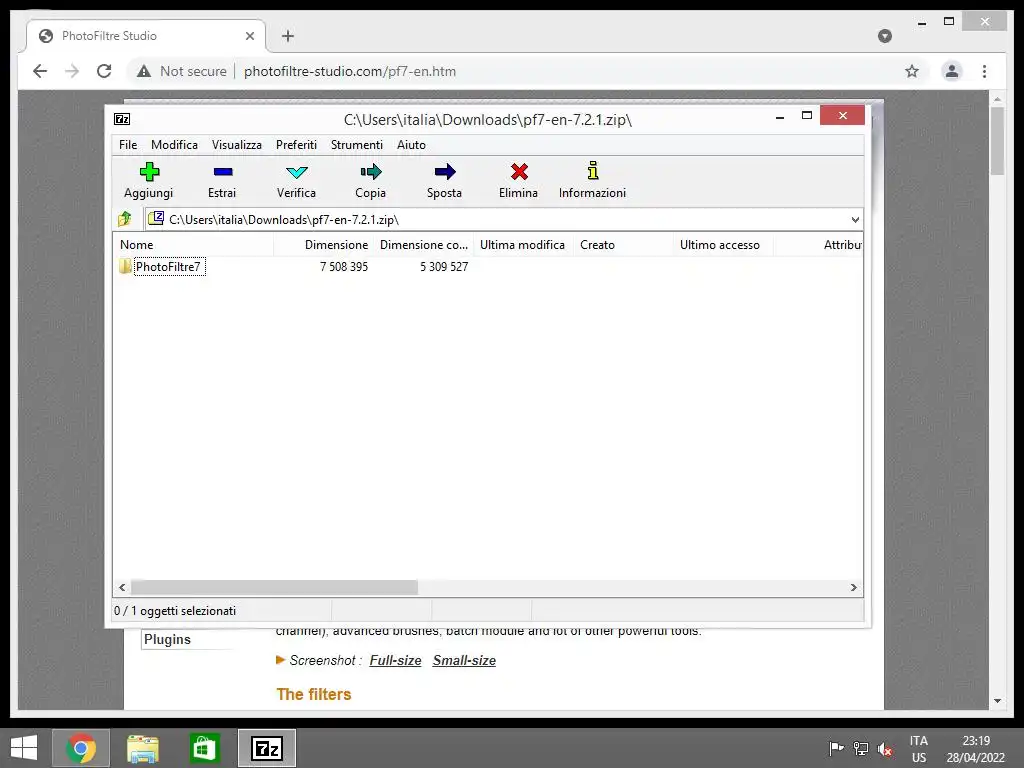Switch to Chrome on the taskbar
The height and width of the screenshot is (768, 1024).
coord(81,748)
